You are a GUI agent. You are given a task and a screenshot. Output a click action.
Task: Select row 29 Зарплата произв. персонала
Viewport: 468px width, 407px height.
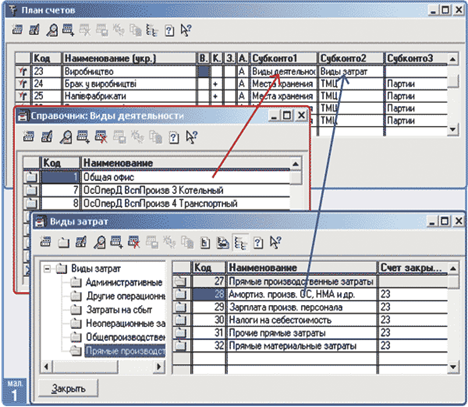pos(310,307)
